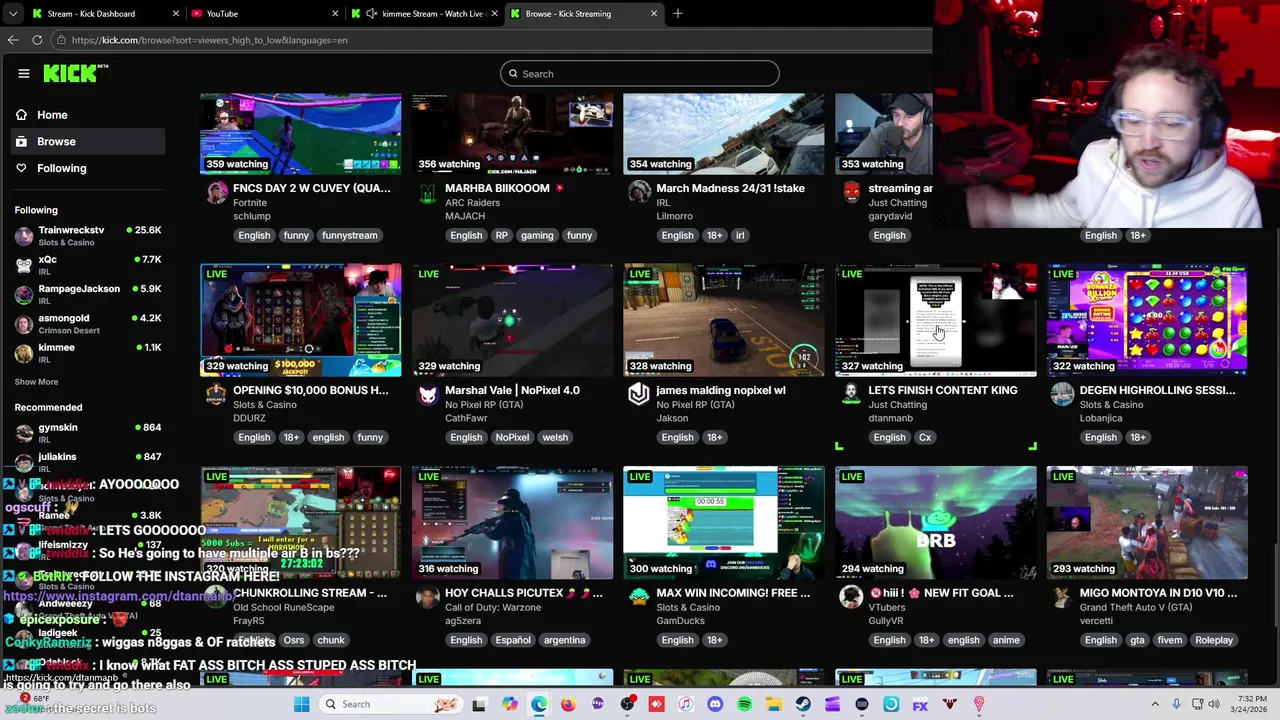This screenshot has height=720, width=1280.
Task: Click DDURZ channel avatar next to stream title
Action: 216,395
